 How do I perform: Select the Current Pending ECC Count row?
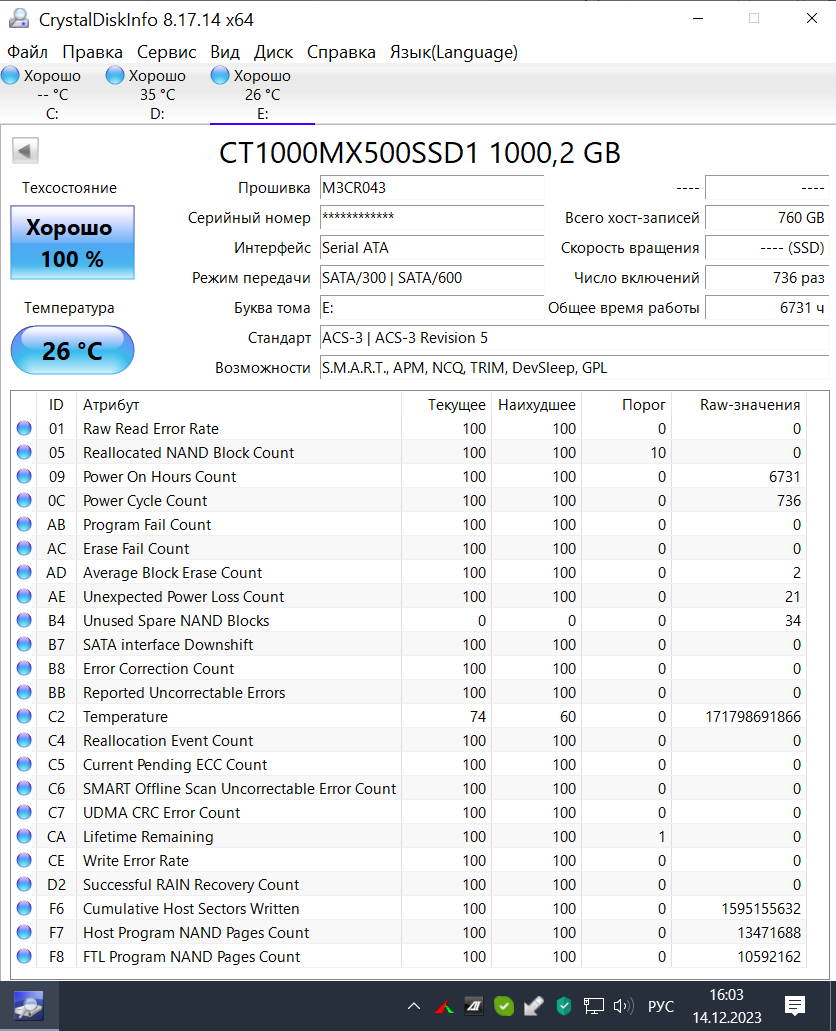(x=409, y=764)
